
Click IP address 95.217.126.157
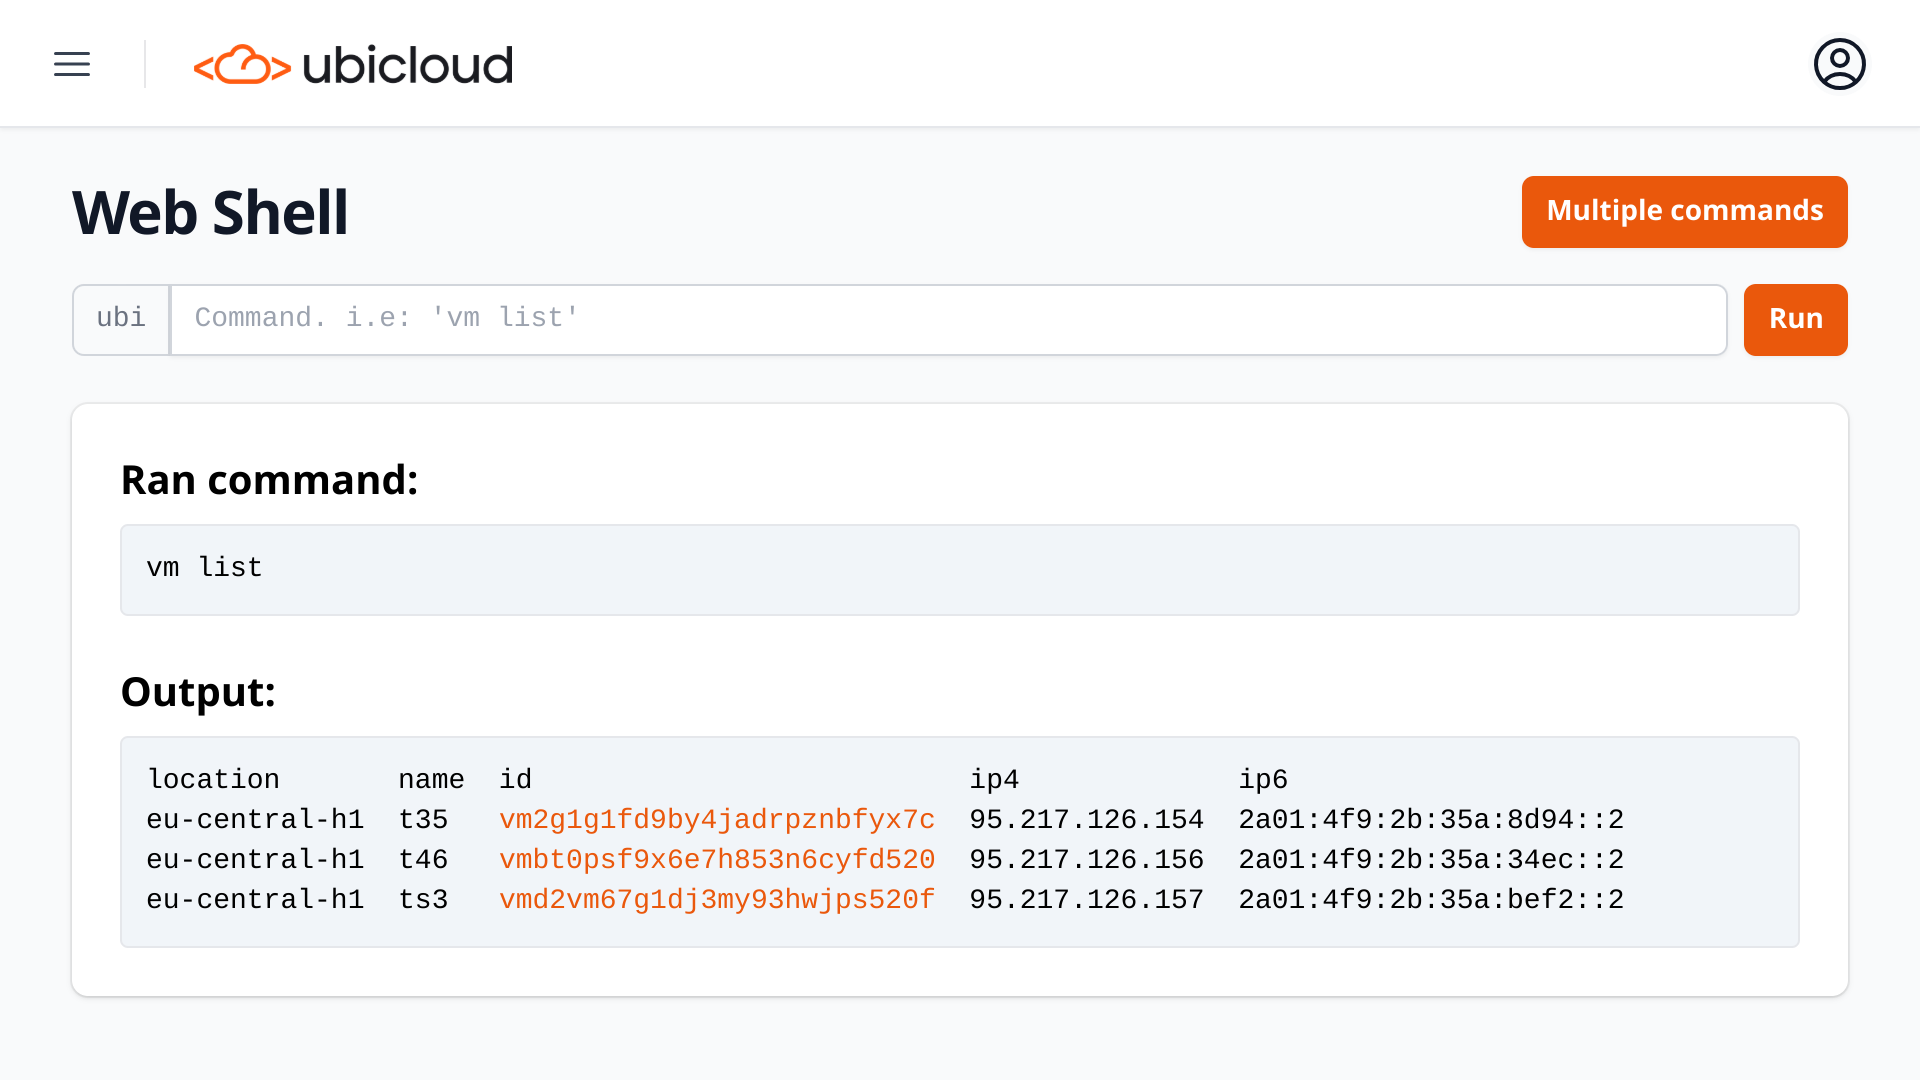pyautogui.click(x=1086, y=900)
